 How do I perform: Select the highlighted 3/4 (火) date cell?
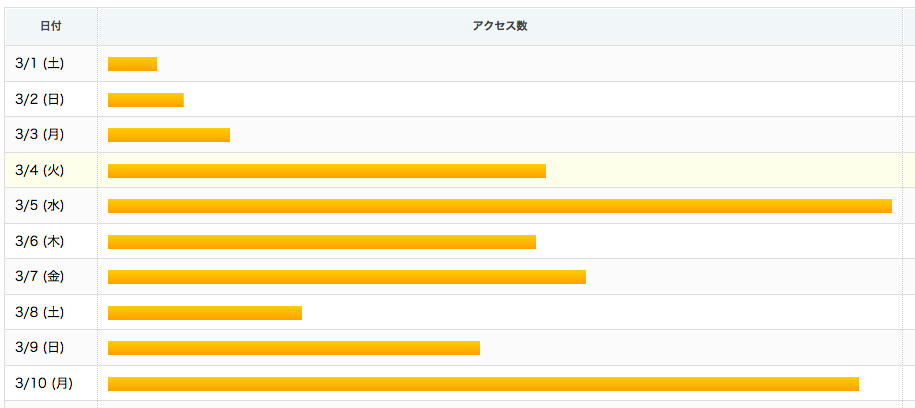[x=51, y=170]
